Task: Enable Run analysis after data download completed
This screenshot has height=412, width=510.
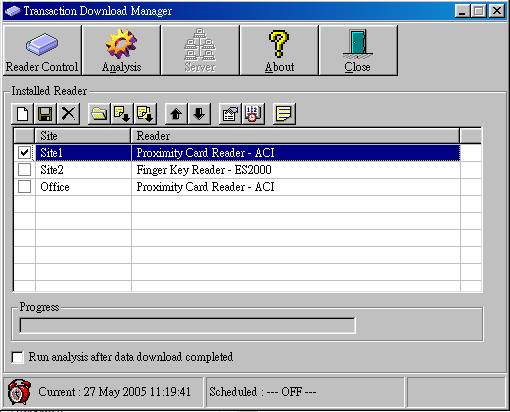Action: tap(17, 357)
